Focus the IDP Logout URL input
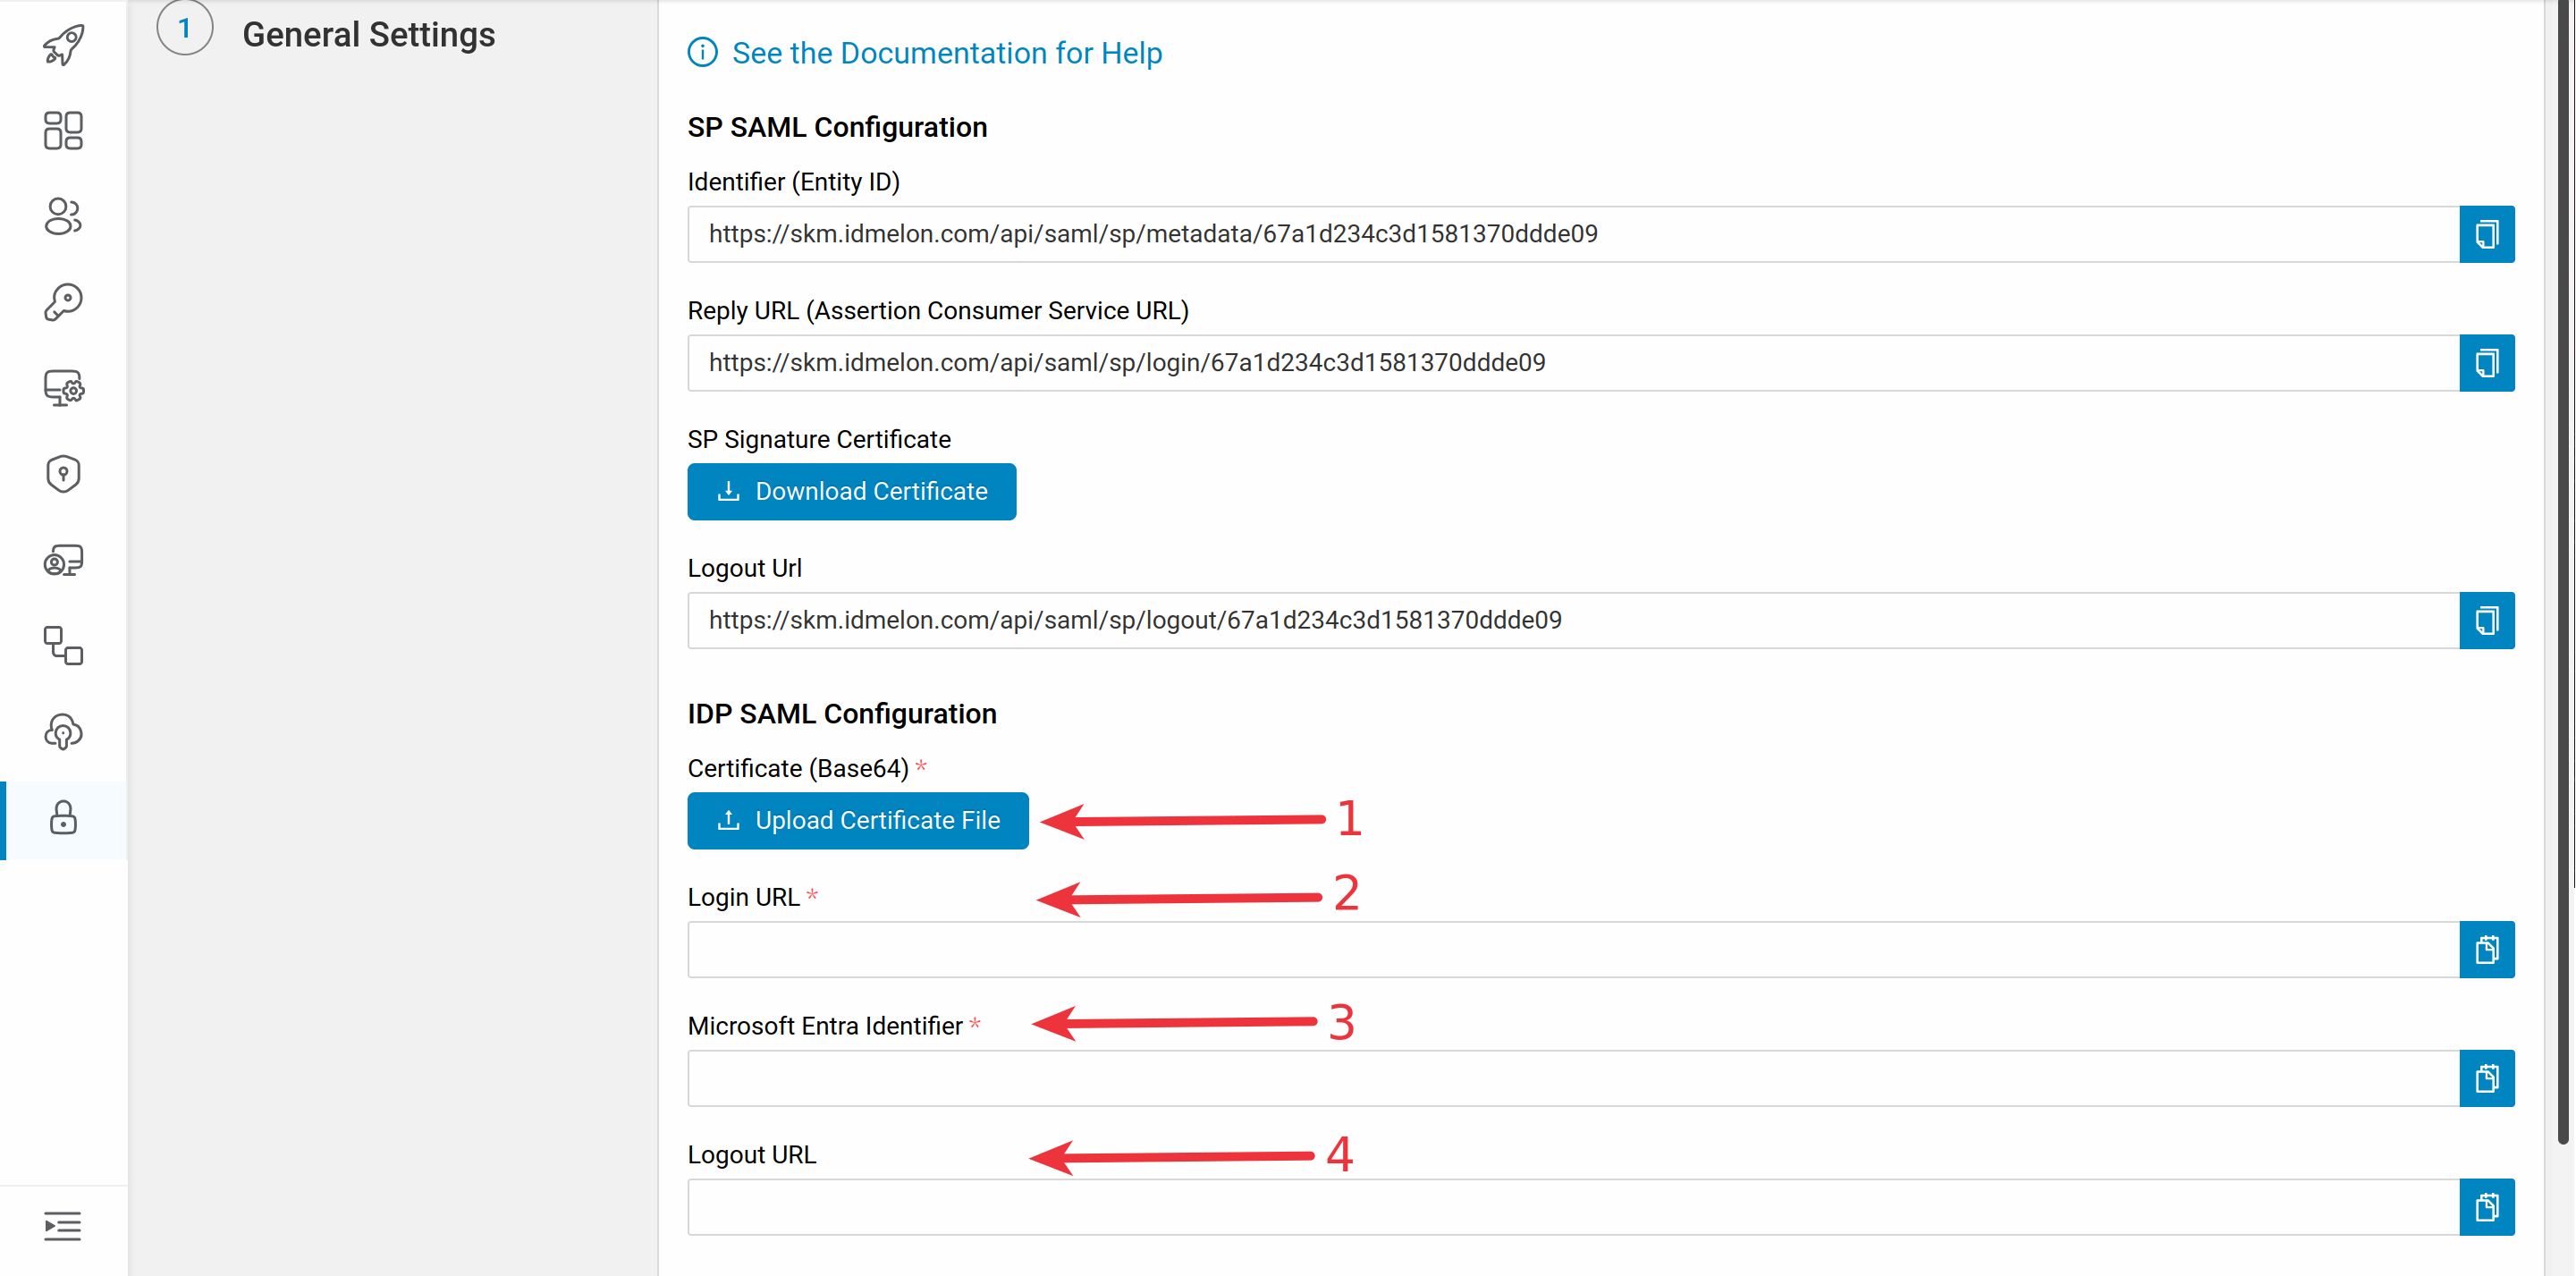The width and height of the screenshot is (2576, 1276). (1573, 1208)
